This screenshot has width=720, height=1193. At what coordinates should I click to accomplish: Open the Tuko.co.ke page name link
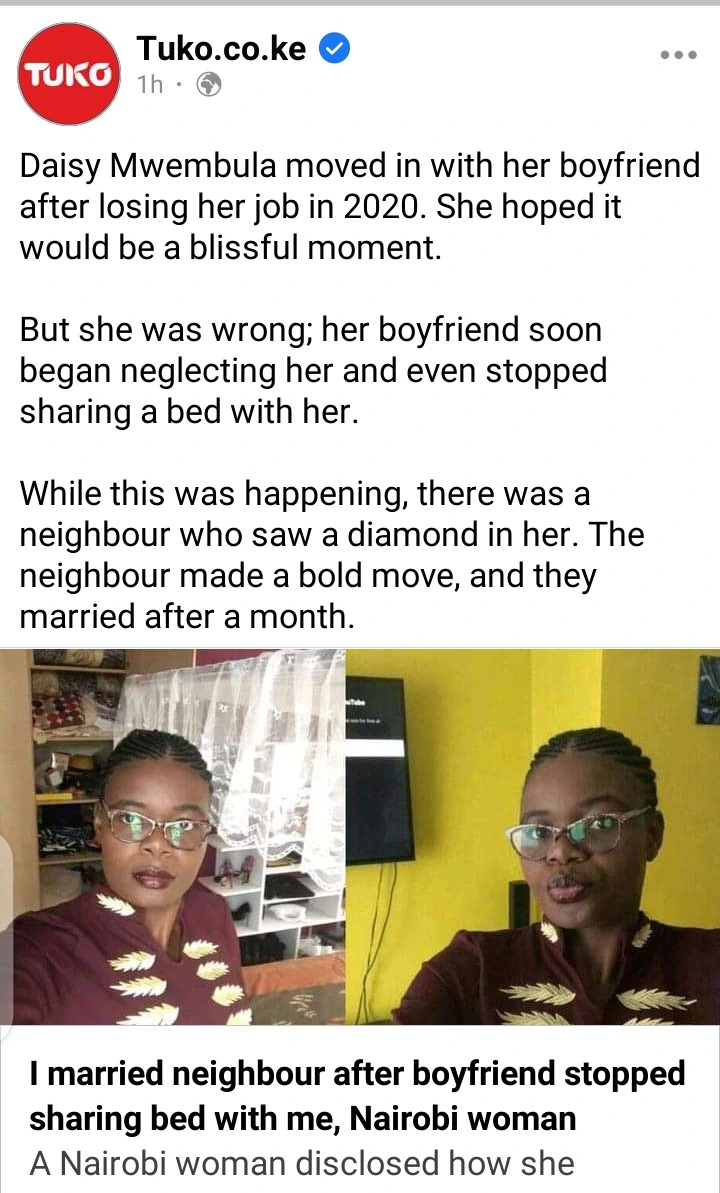point(221,49)
